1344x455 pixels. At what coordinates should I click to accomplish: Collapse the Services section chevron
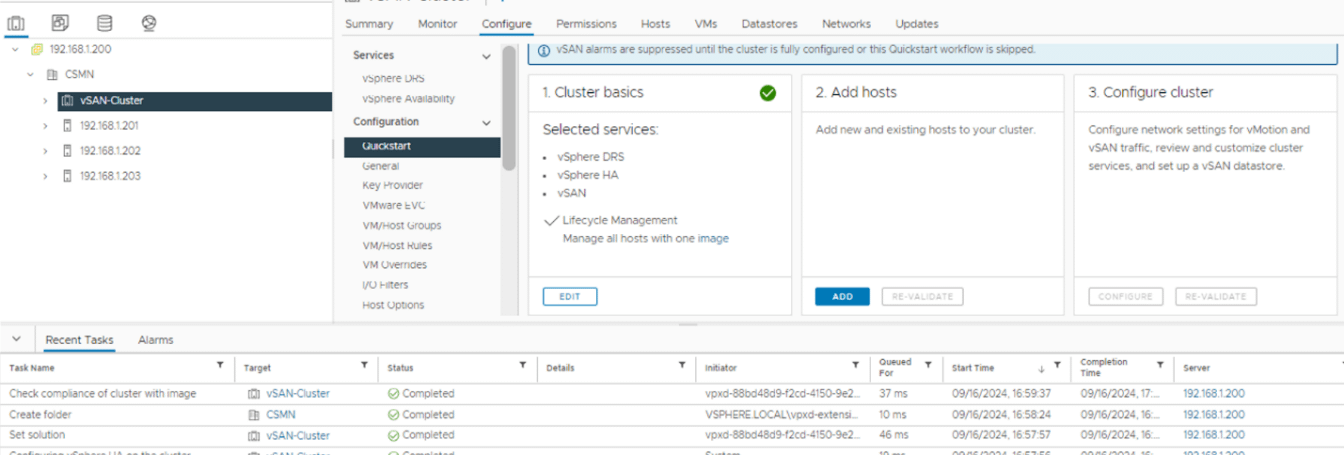[487, 56]
